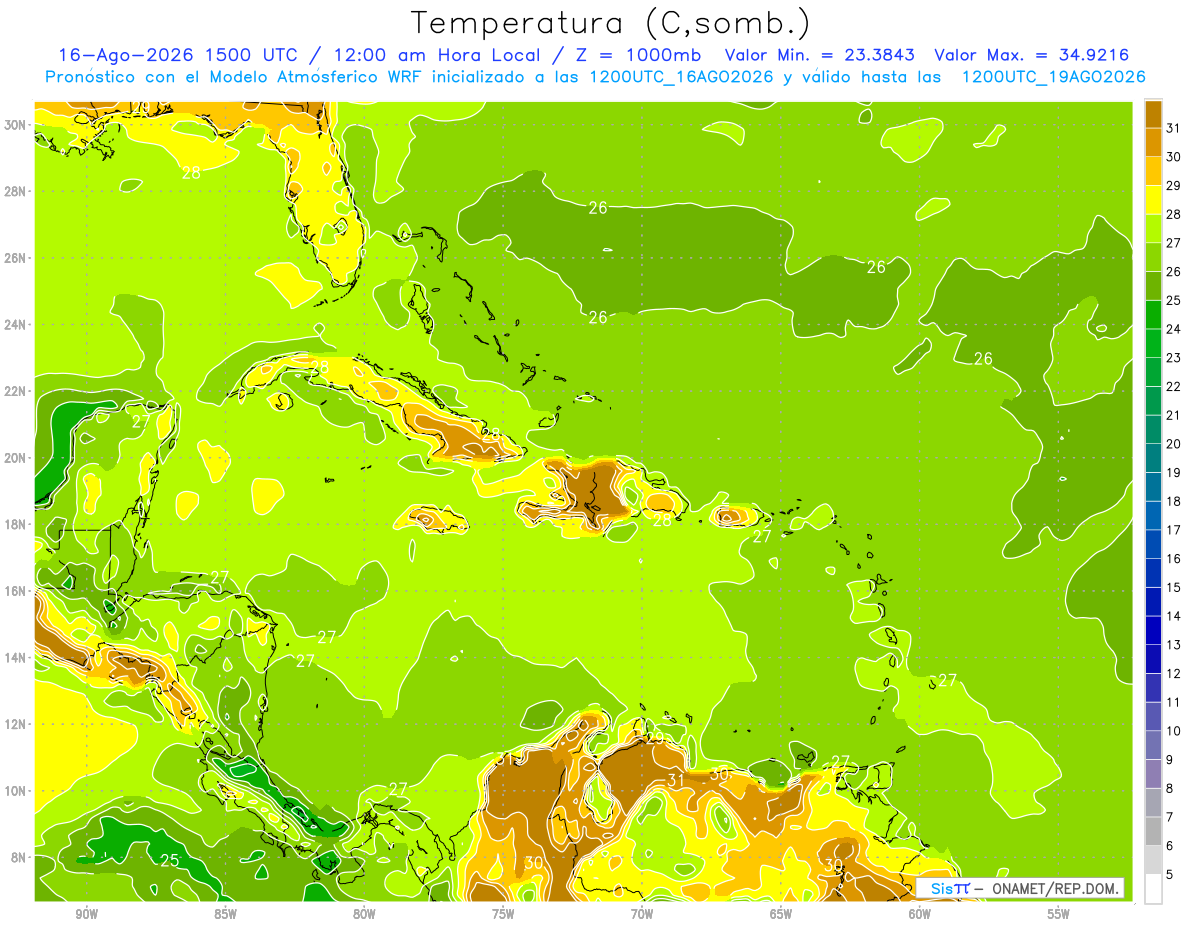This screenshot has width=1200, height=927.
Task: Click the title "Temperatura (C,somb.)"
Action: [x=610, y=23]
